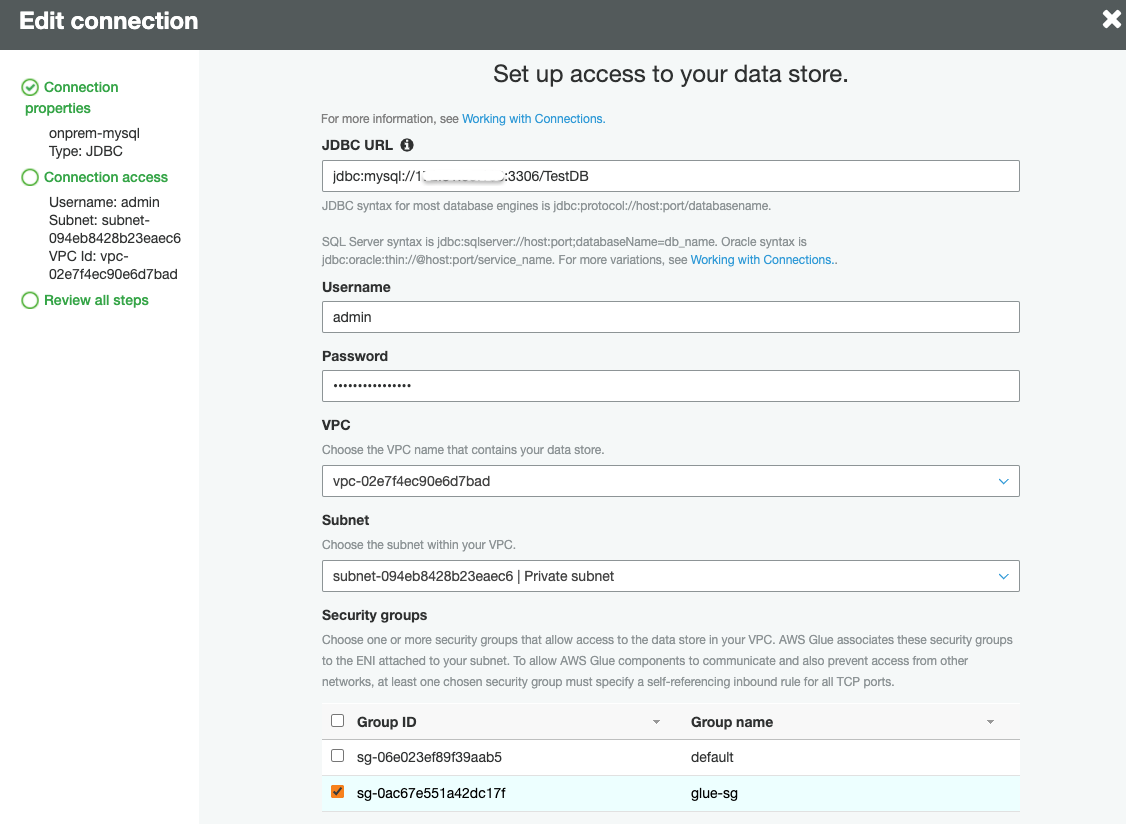This screenshot has width=1126, height=824.
Task: Open the Connection access step
Action: click(x=106, y=177)
